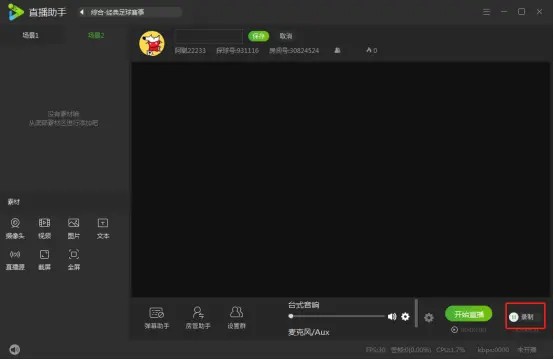Select the screen capture (截屏) source
Image resolution: width=554 pixels, height=360 pixels.
pyautogui.click(x=45, y=260)
